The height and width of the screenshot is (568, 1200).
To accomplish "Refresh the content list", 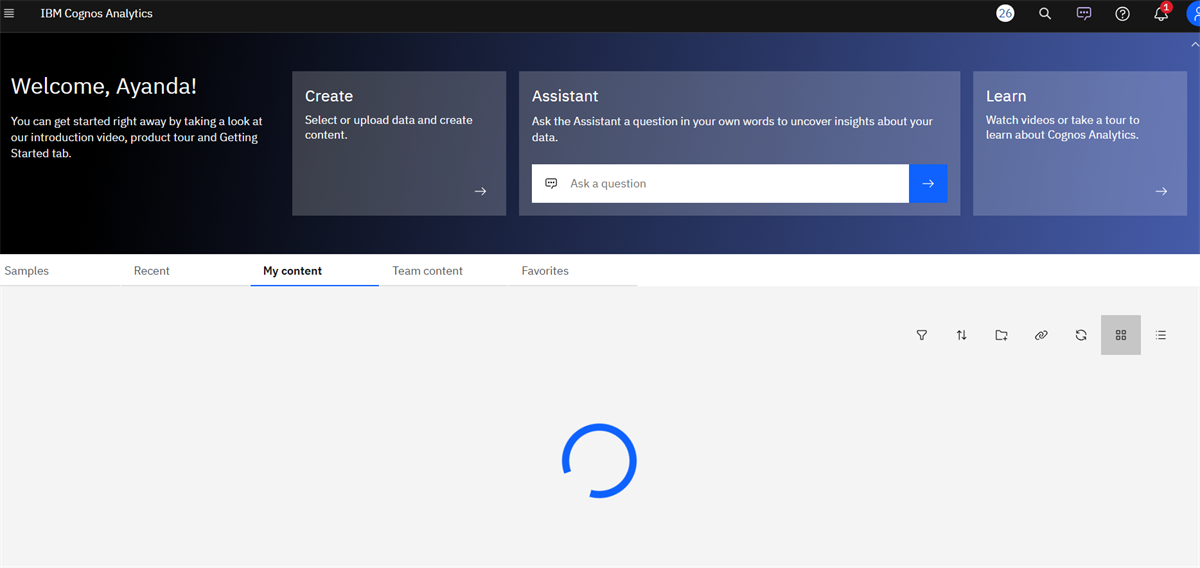I will [1081, 335].
